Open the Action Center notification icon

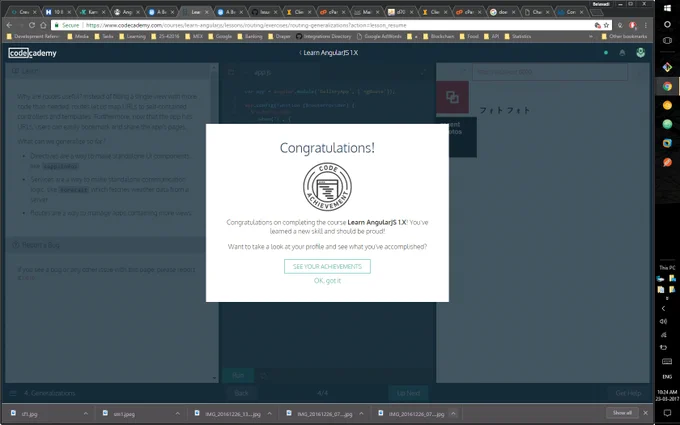pyautogui.click(x=667, y=413)
